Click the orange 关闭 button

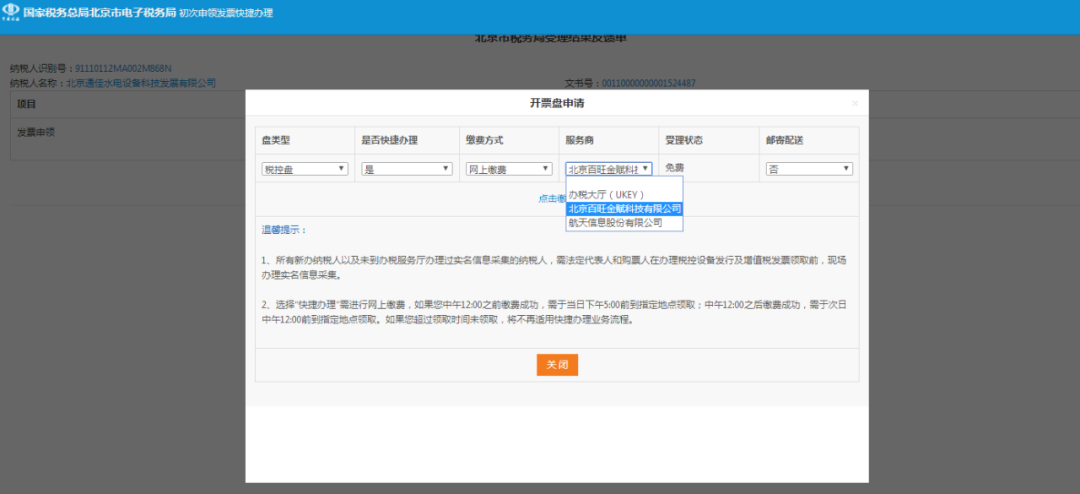tap(557, 365)
